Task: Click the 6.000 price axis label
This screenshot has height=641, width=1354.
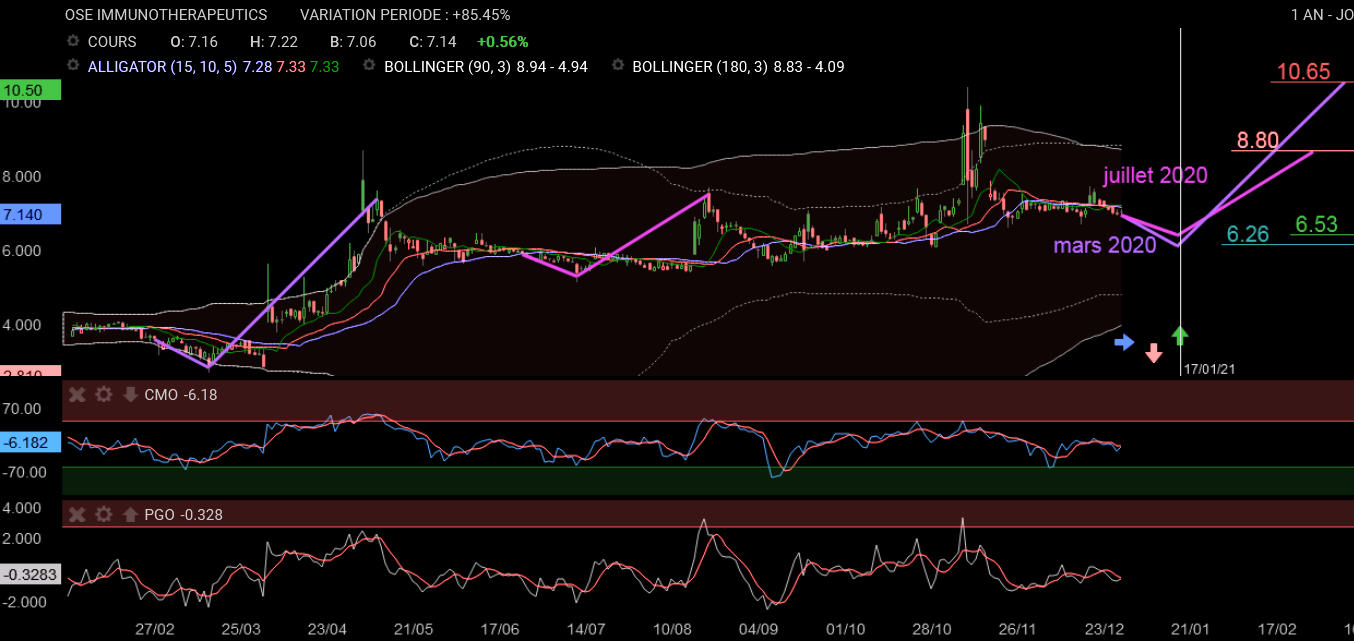Action: tap(22, 250)
